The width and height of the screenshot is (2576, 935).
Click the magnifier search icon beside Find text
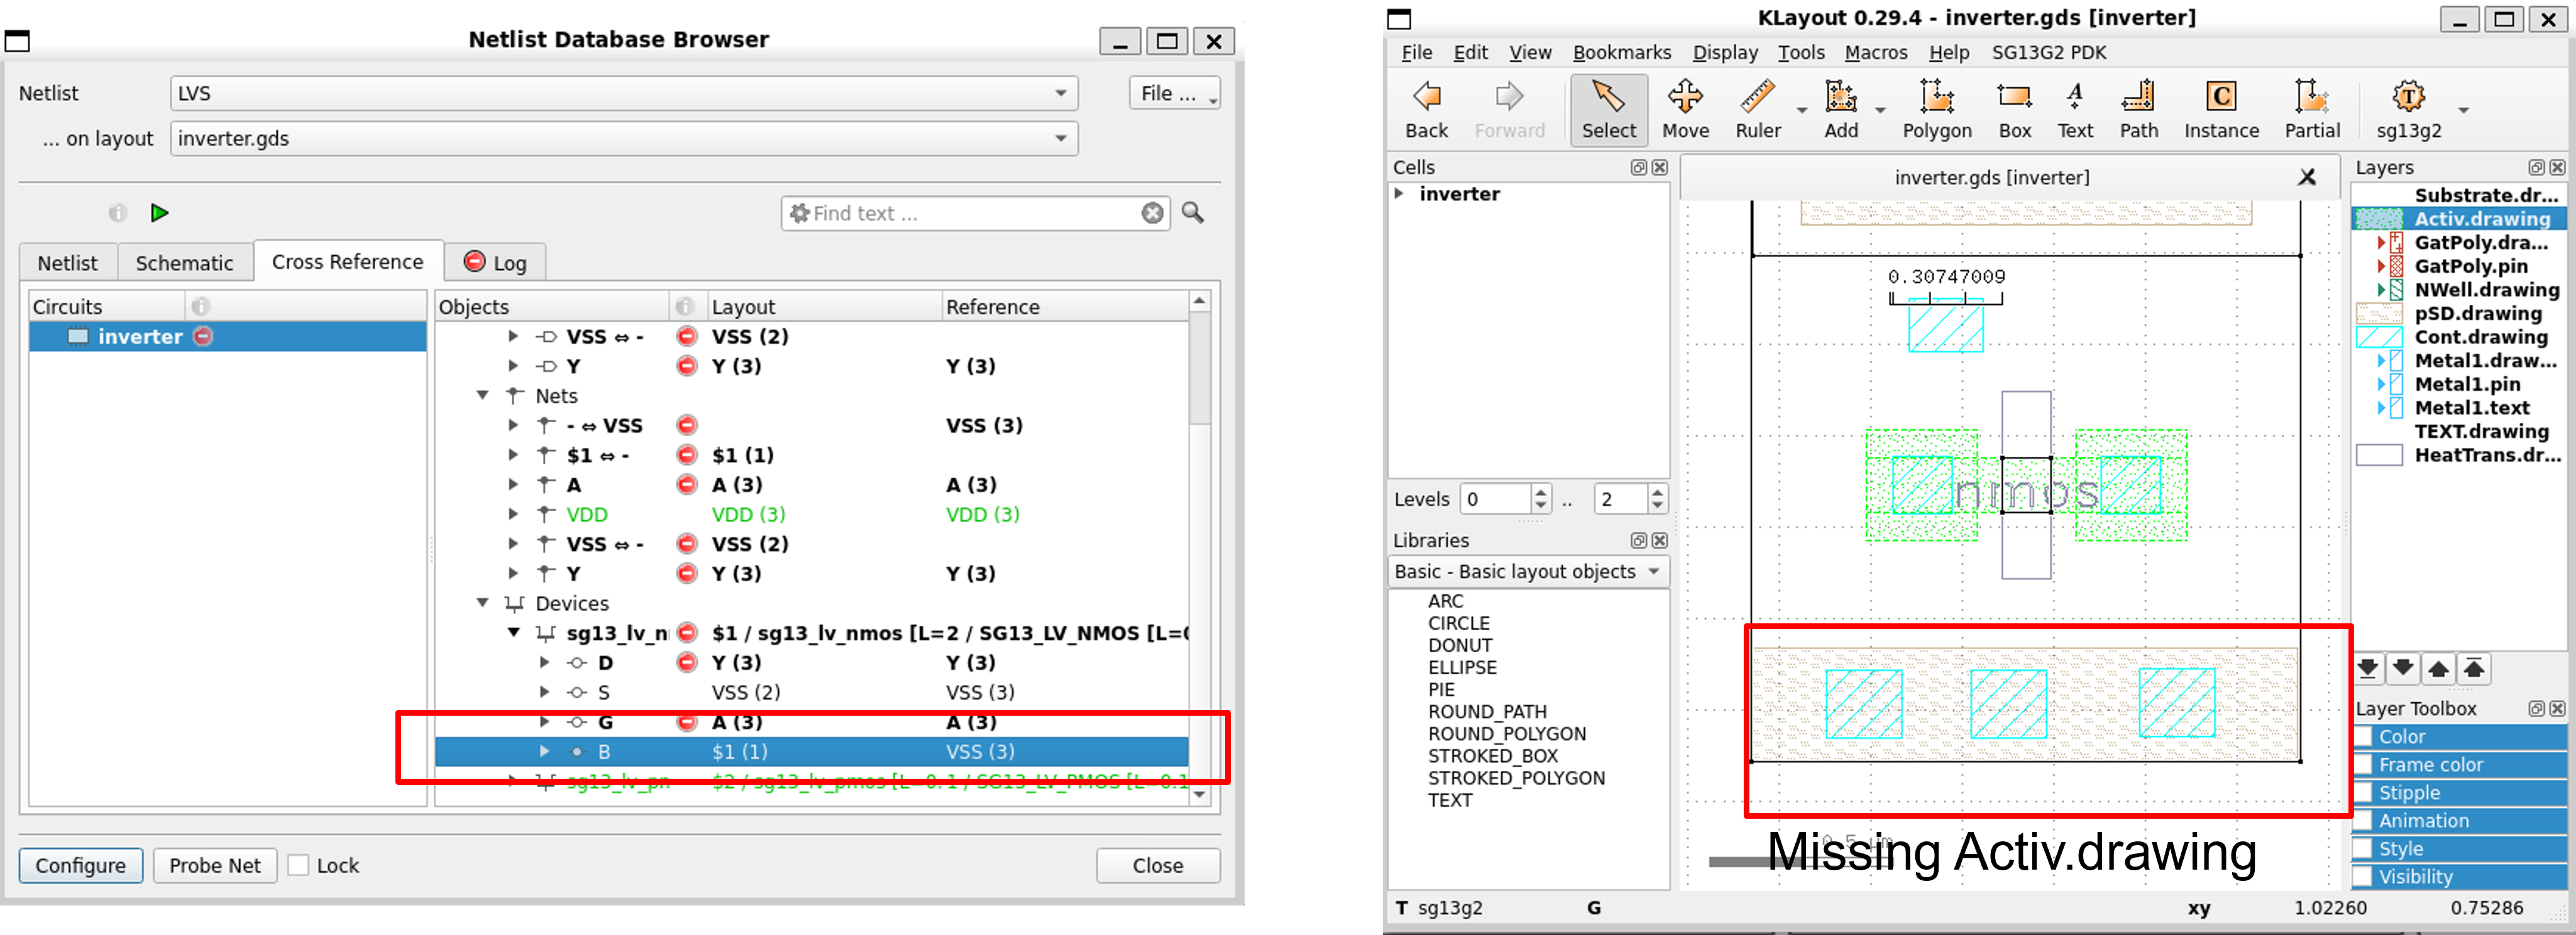click(x=1193, y=213)
